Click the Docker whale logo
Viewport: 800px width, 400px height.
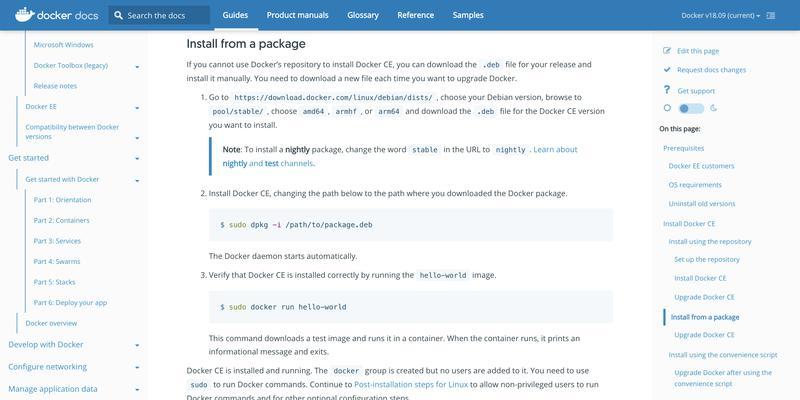pyautogui.click(x=24, y=15)
